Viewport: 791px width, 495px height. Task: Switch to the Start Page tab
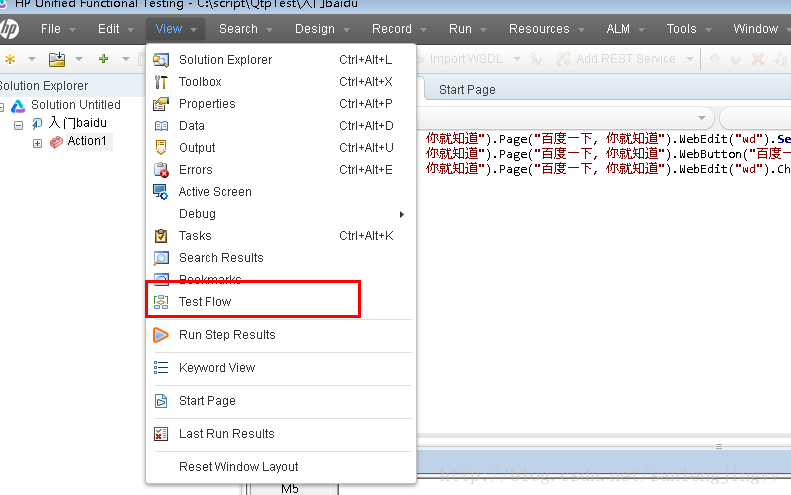[467, 90]
